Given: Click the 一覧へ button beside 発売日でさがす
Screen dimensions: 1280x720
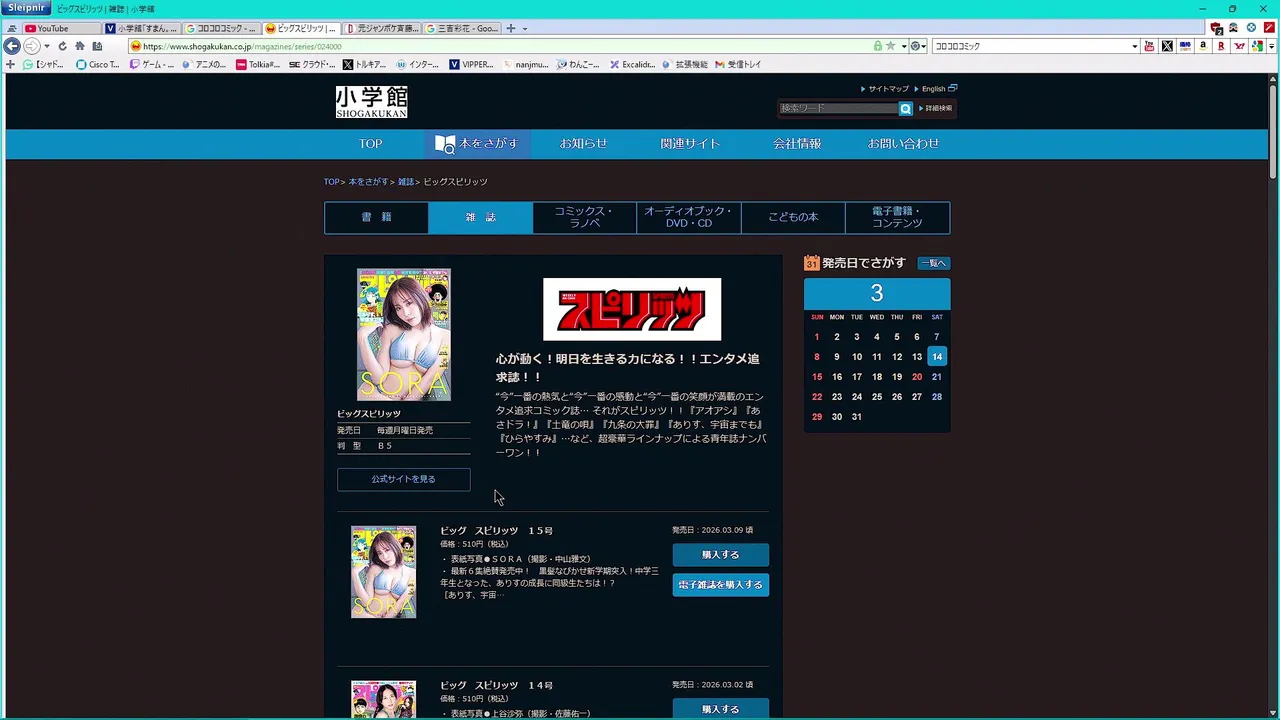Looking at the screenshot, I should 933,263.
